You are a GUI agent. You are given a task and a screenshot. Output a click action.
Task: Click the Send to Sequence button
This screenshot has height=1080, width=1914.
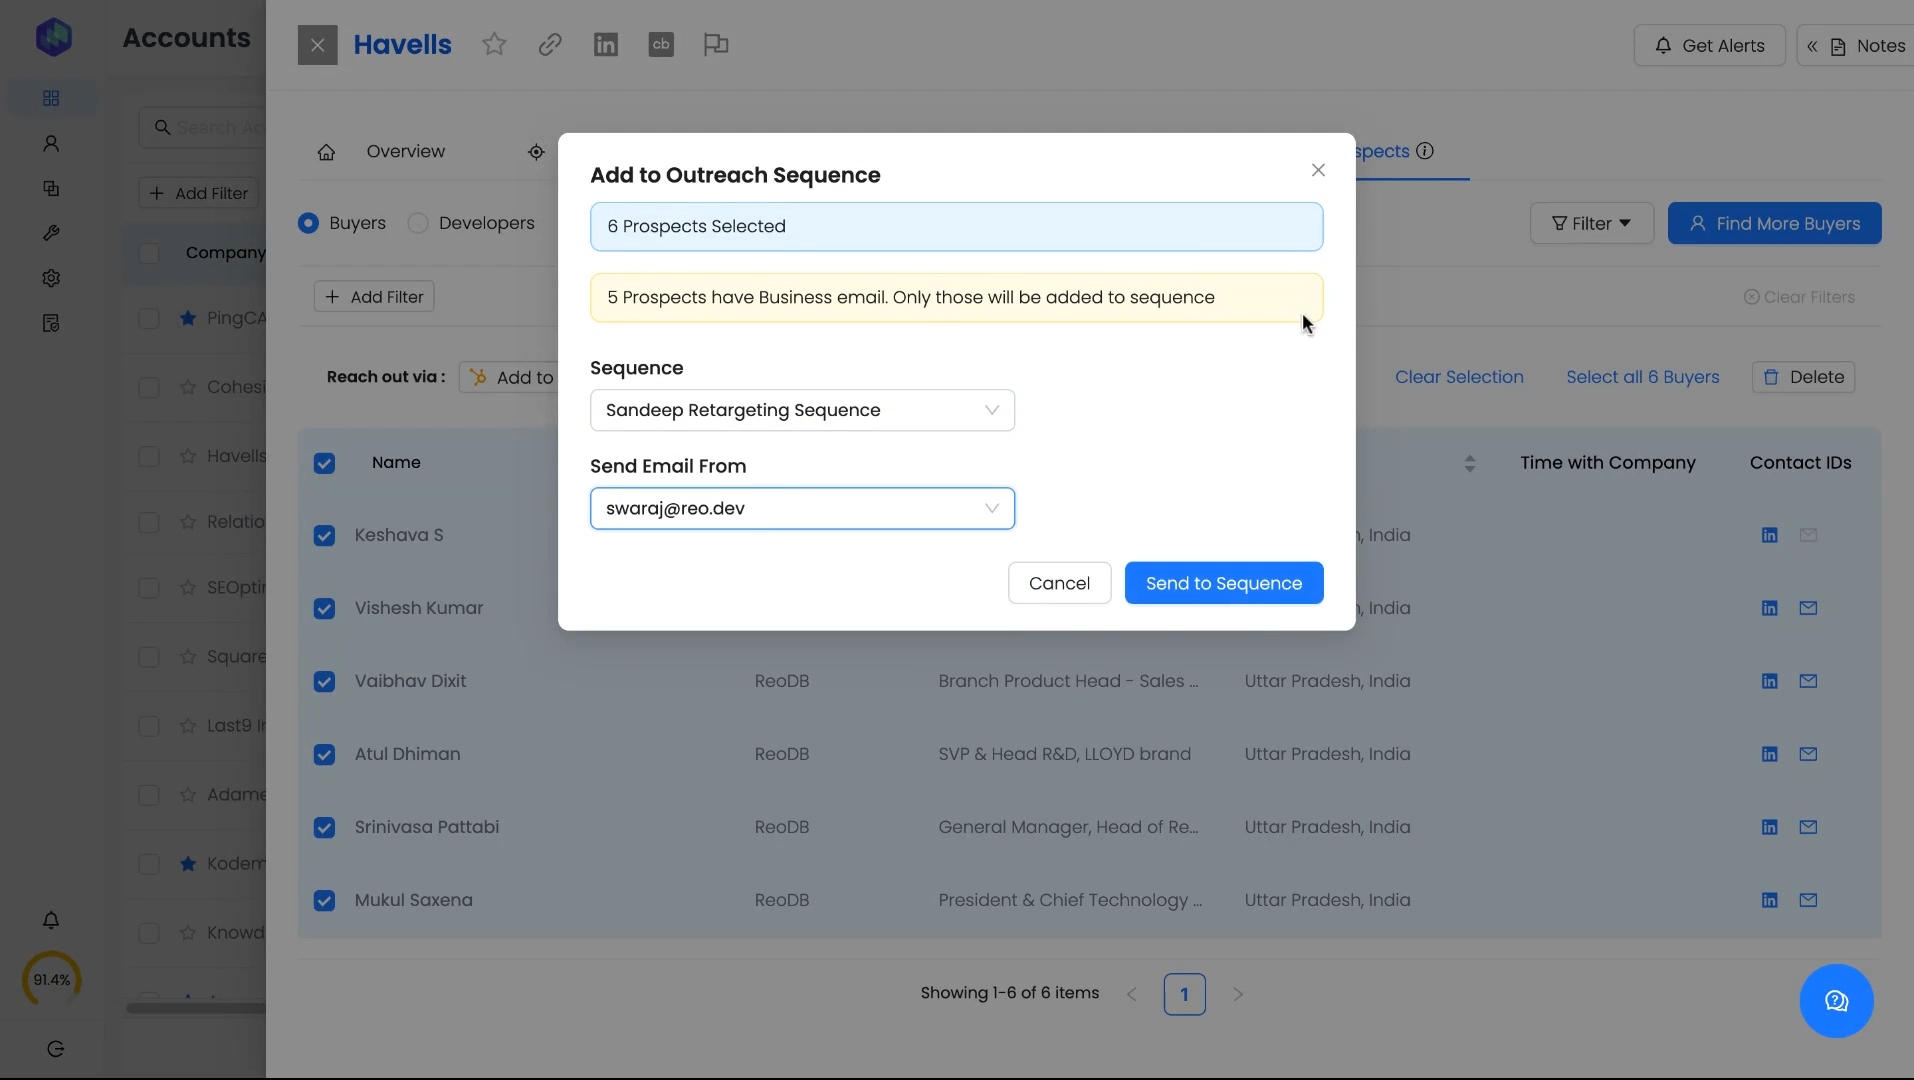1223,583
